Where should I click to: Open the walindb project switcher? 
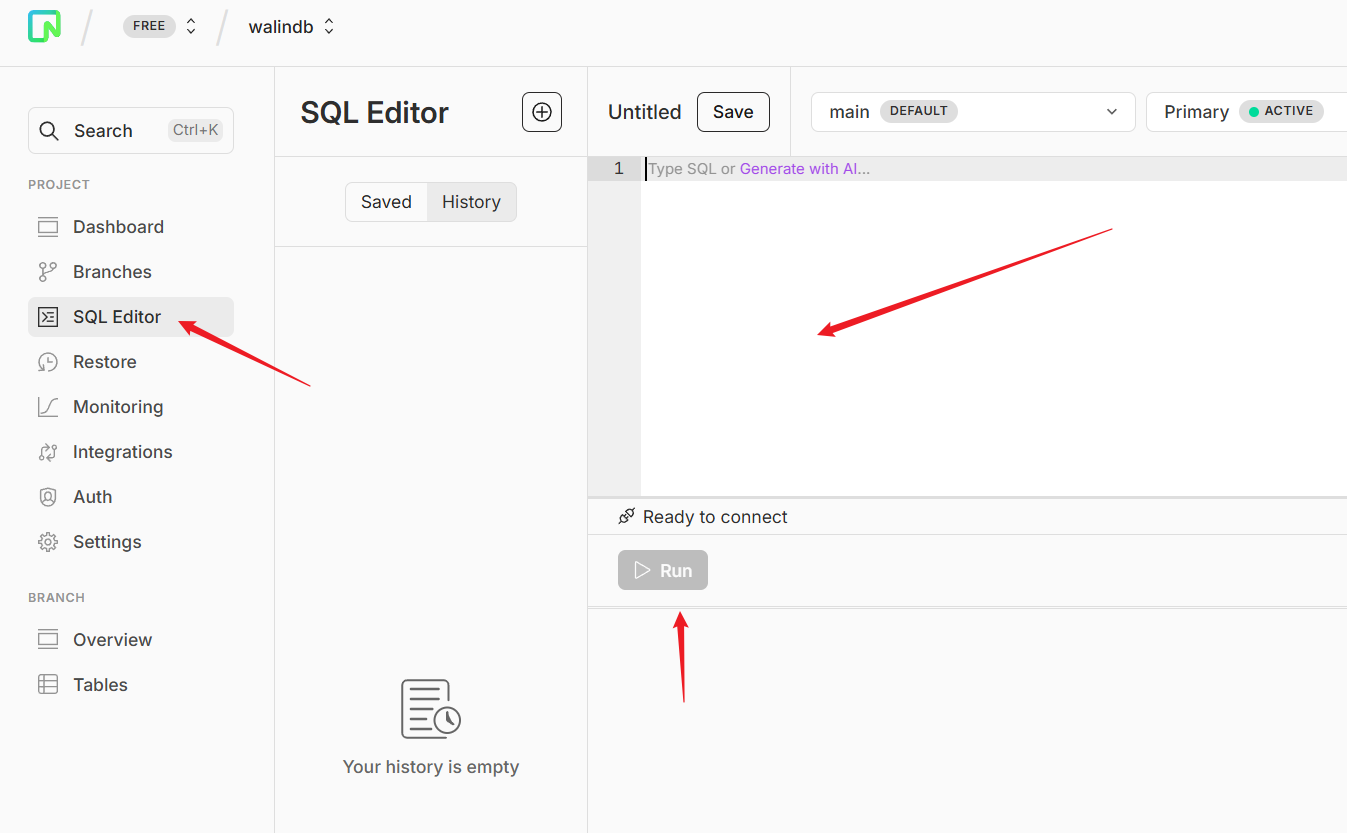tap(291, 26)
